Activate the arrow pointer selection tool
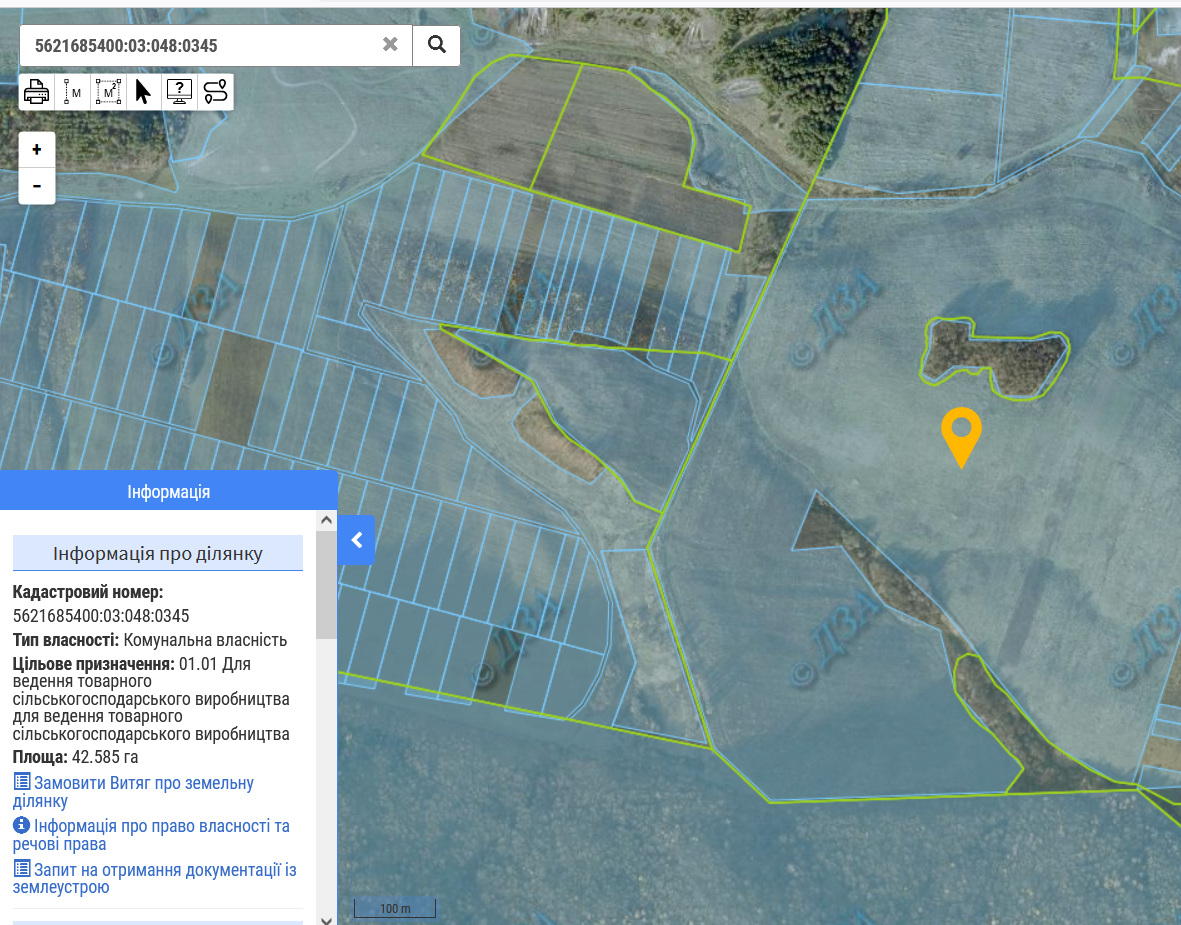 coord(143,92)
